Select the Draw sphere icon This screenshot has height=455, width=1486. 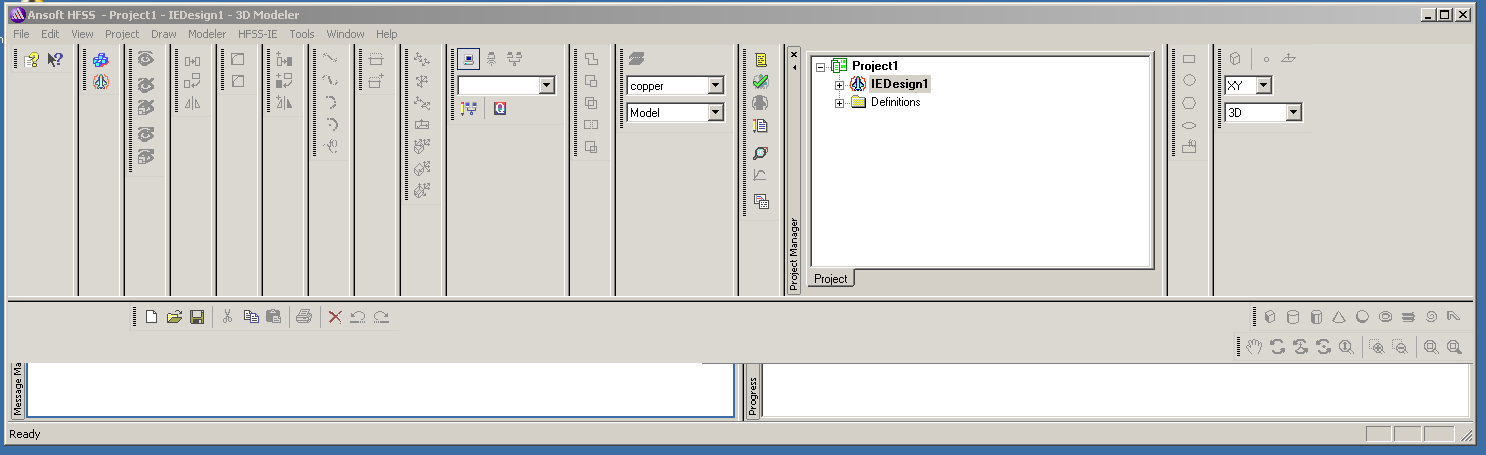1362,317
